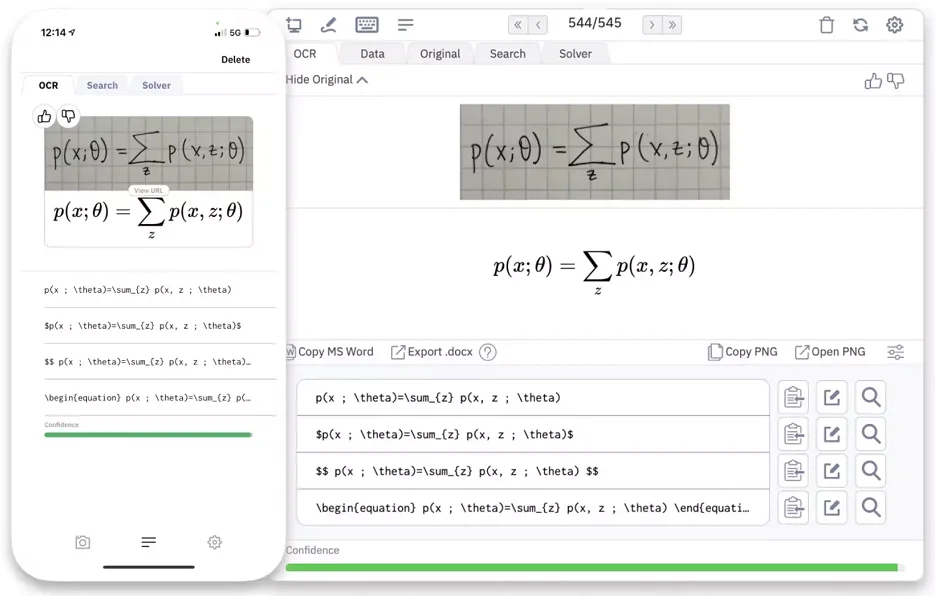Copy plain LaTeX first row clipboard icon
935x596 pixels.
793,397
